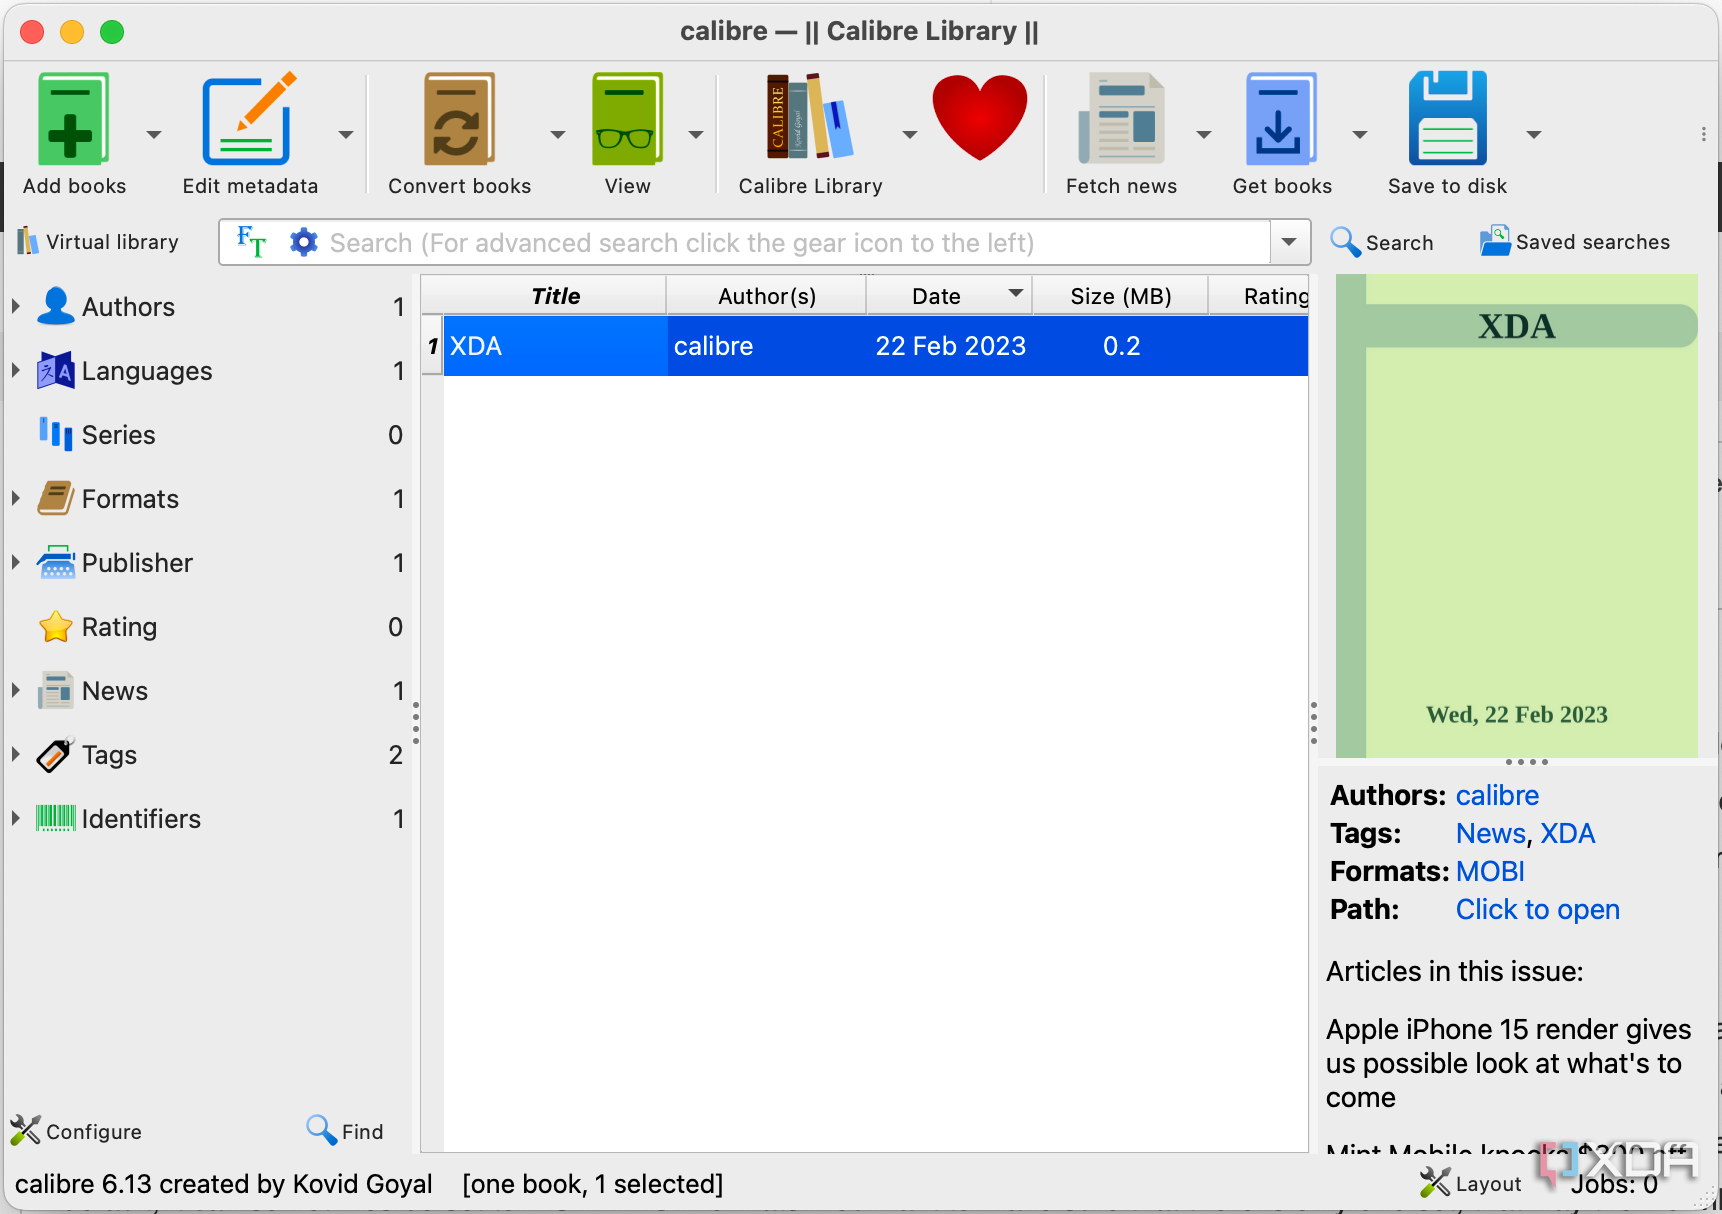This screenshot has width=1722, height=1214.
Task: Expand the Formats tree node
Action: tap(16, 498)
